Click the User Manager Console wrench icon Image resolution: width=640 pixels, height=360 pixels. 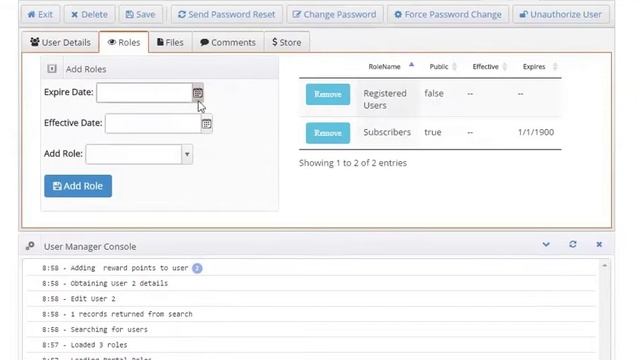pos(30,246)
